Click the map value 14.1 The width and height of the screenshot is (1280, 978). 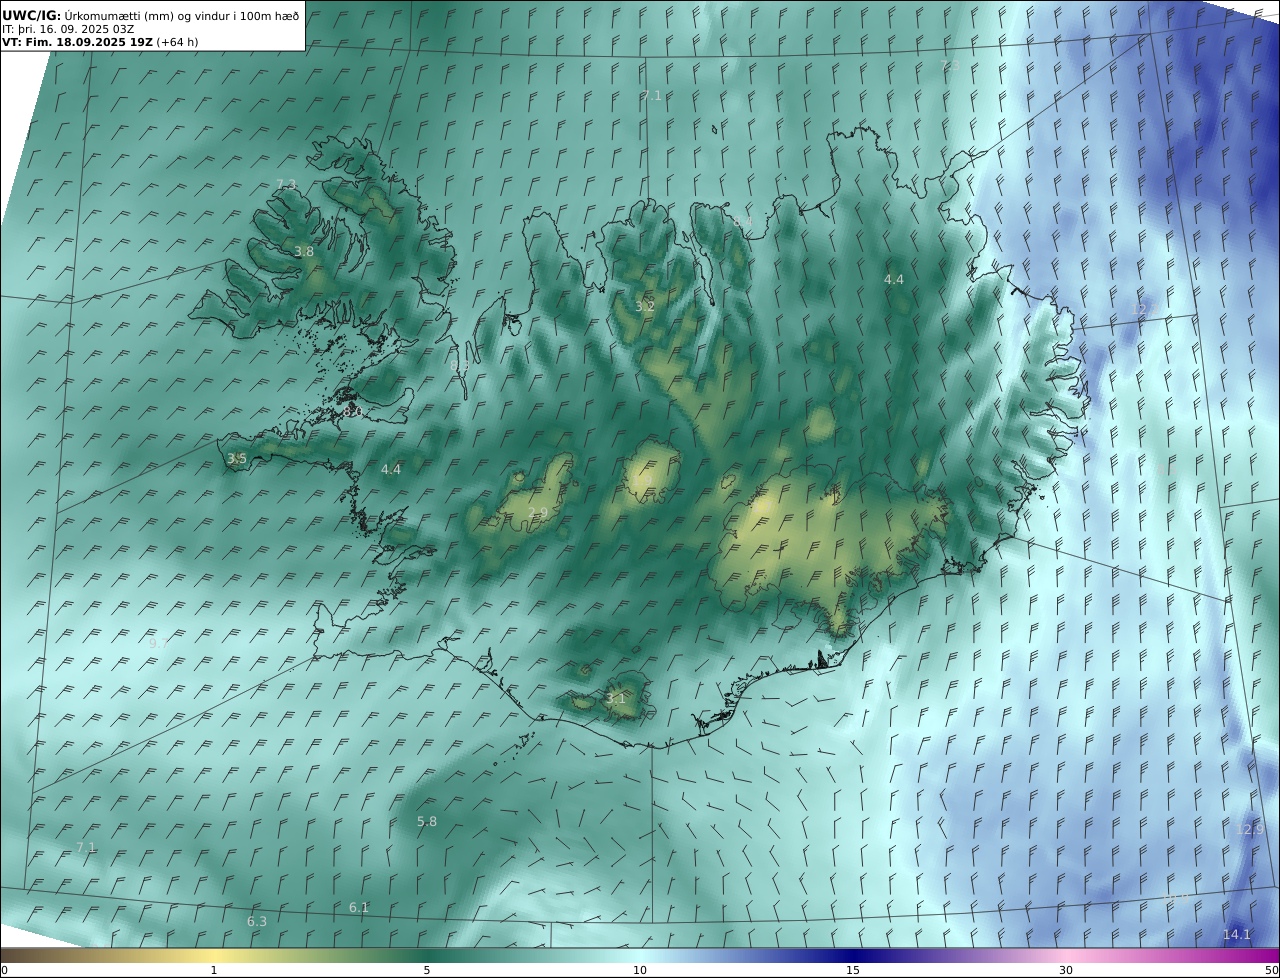pos(1237,934)
